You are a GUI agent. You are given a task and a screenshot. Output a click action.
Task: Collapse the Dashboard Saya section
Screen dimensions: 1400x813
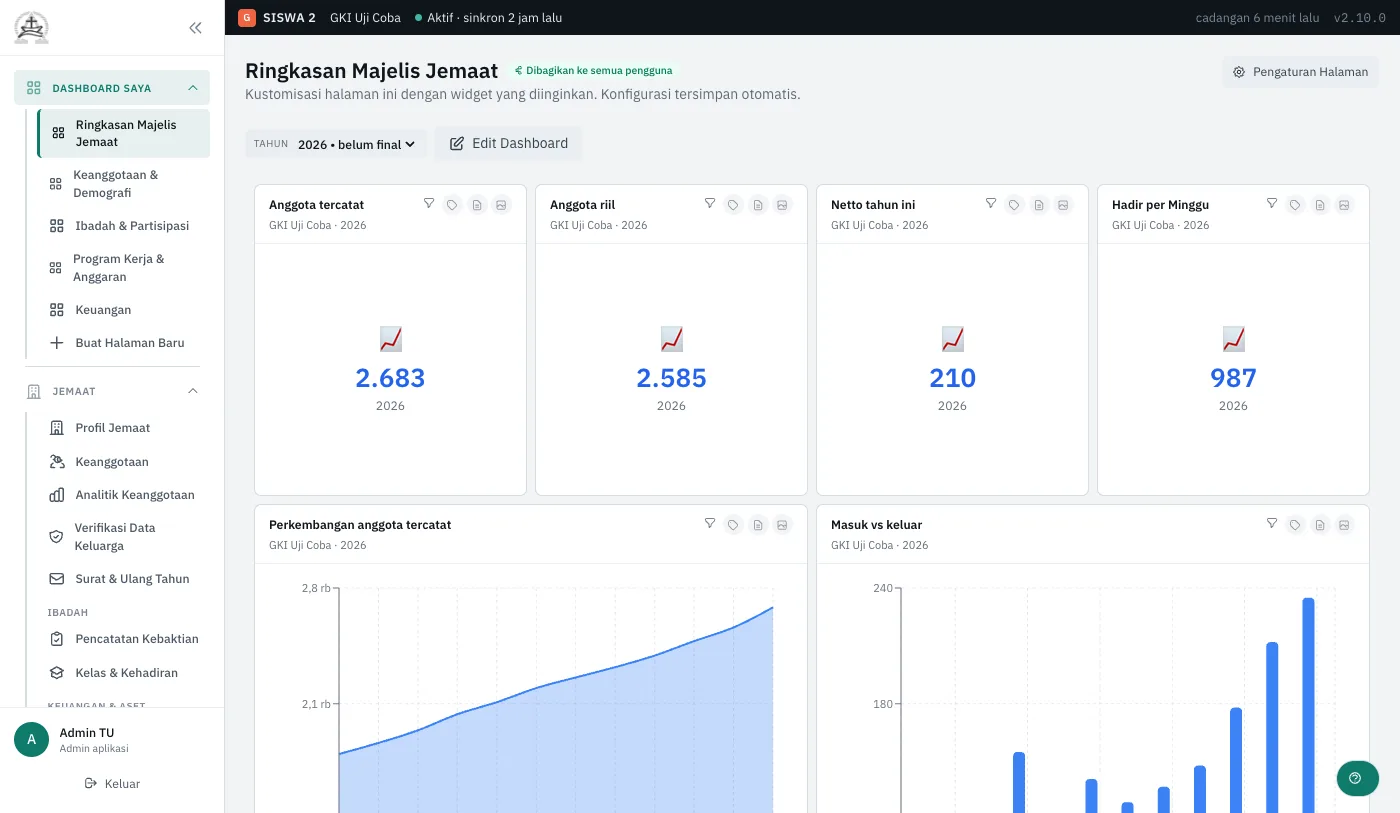tap(112, 88)
